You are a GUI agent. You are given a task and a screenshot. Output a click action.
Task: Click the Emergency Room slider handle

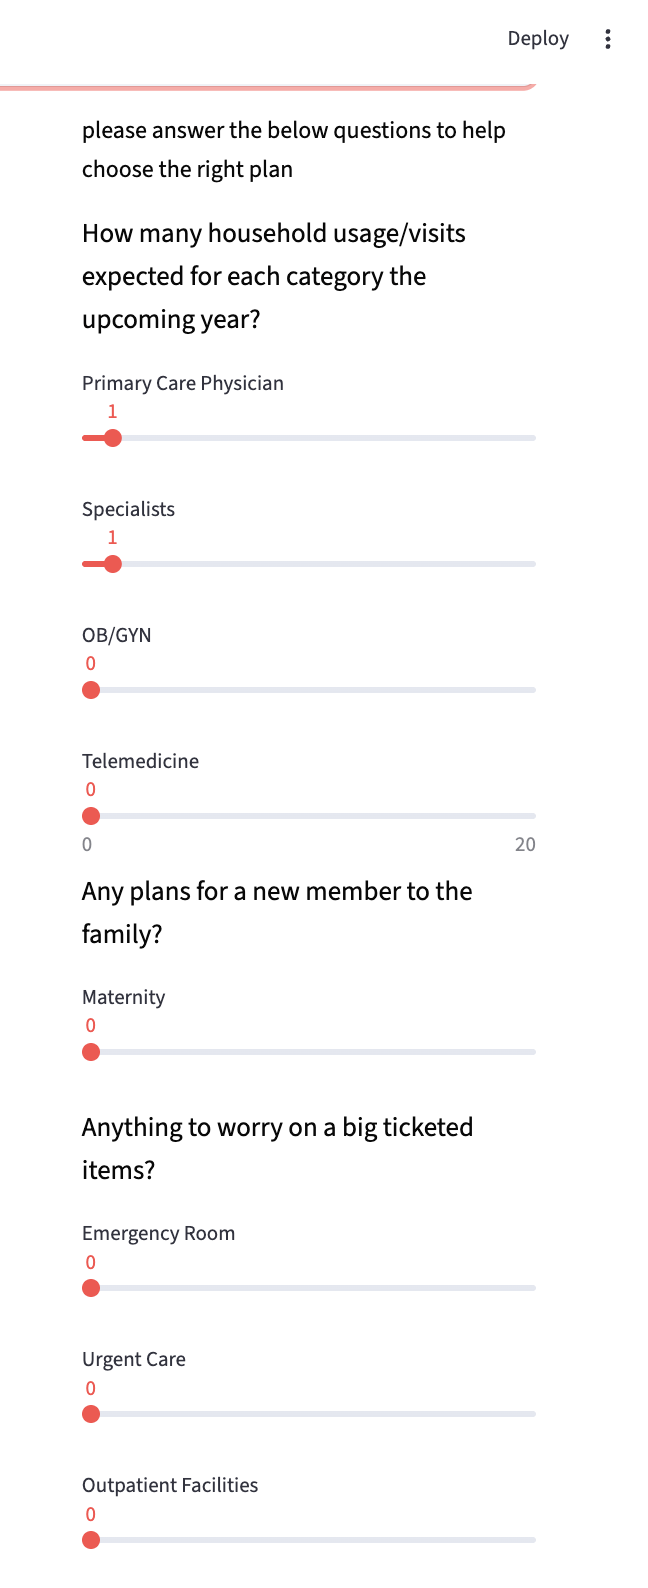point(91,1288)
